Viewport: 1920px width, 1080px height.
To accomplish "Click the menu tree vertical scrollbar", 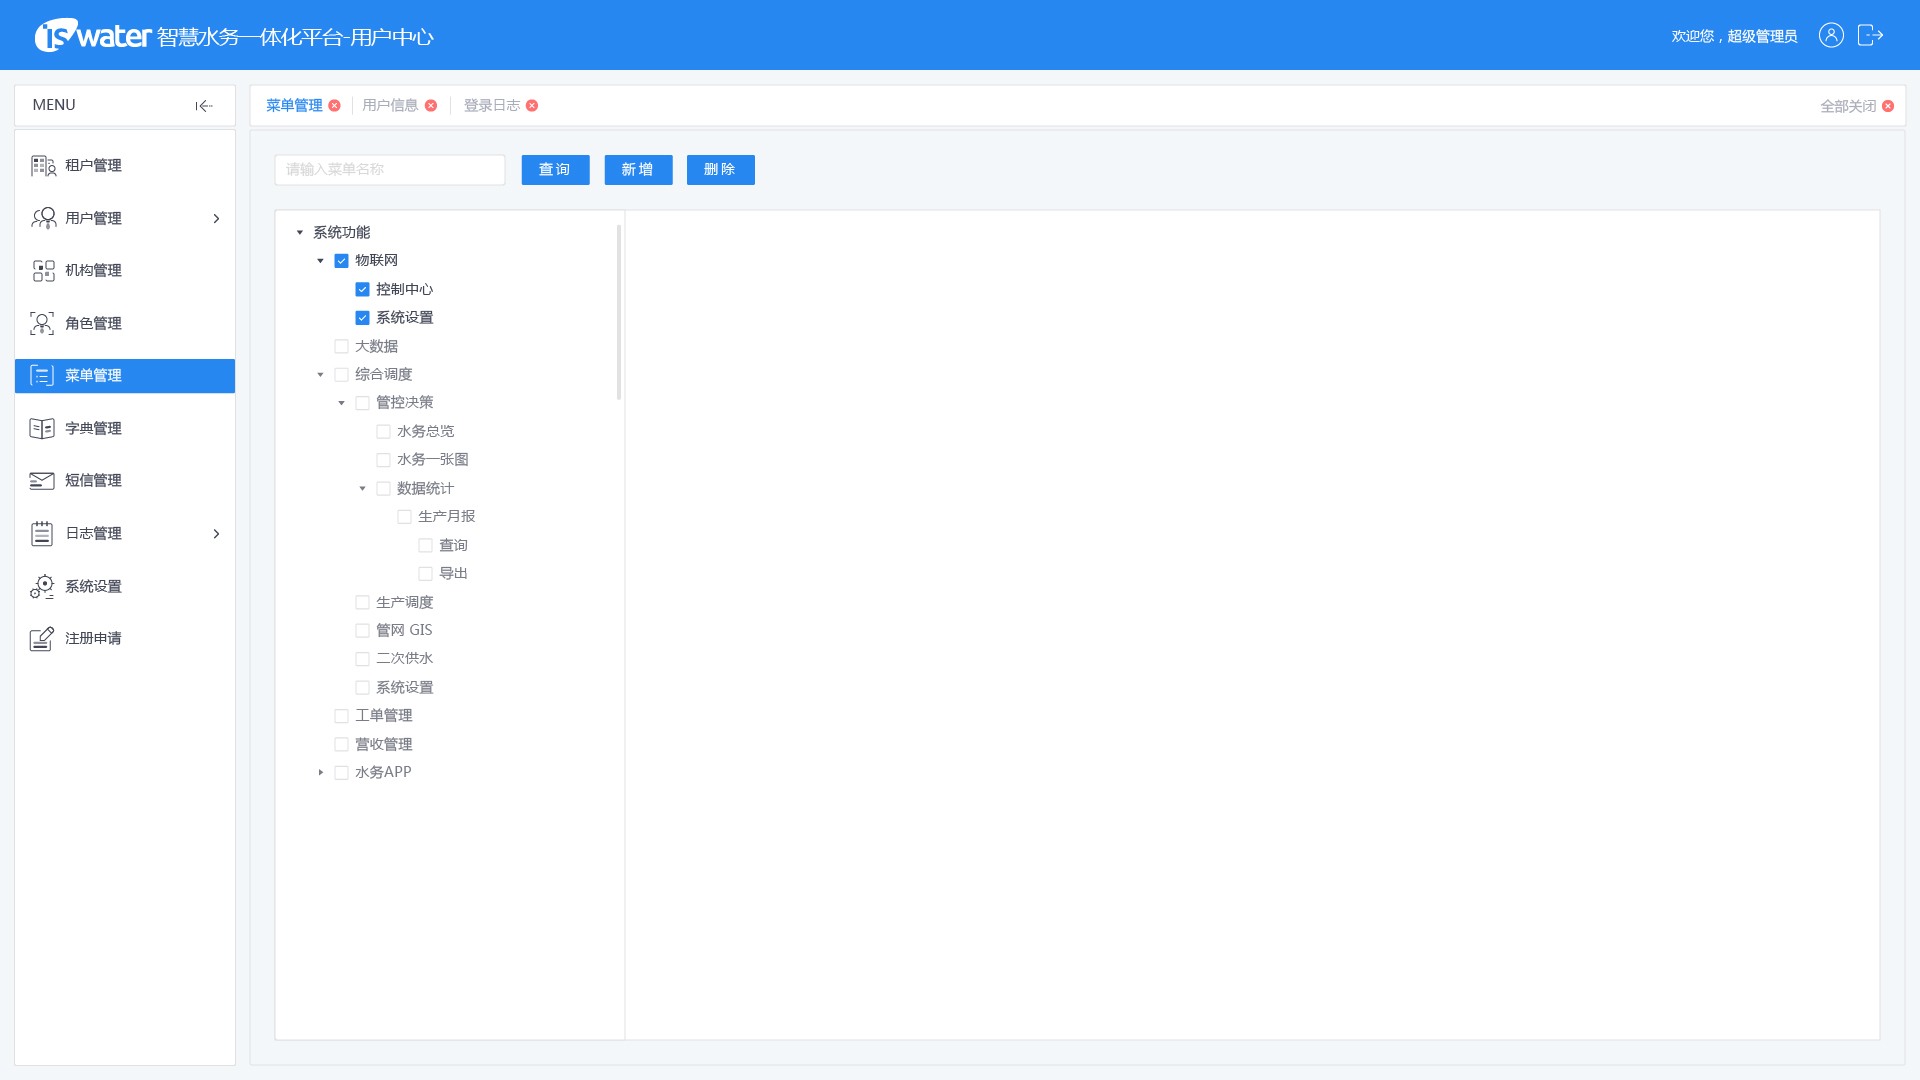I will [x=619, y=312].
